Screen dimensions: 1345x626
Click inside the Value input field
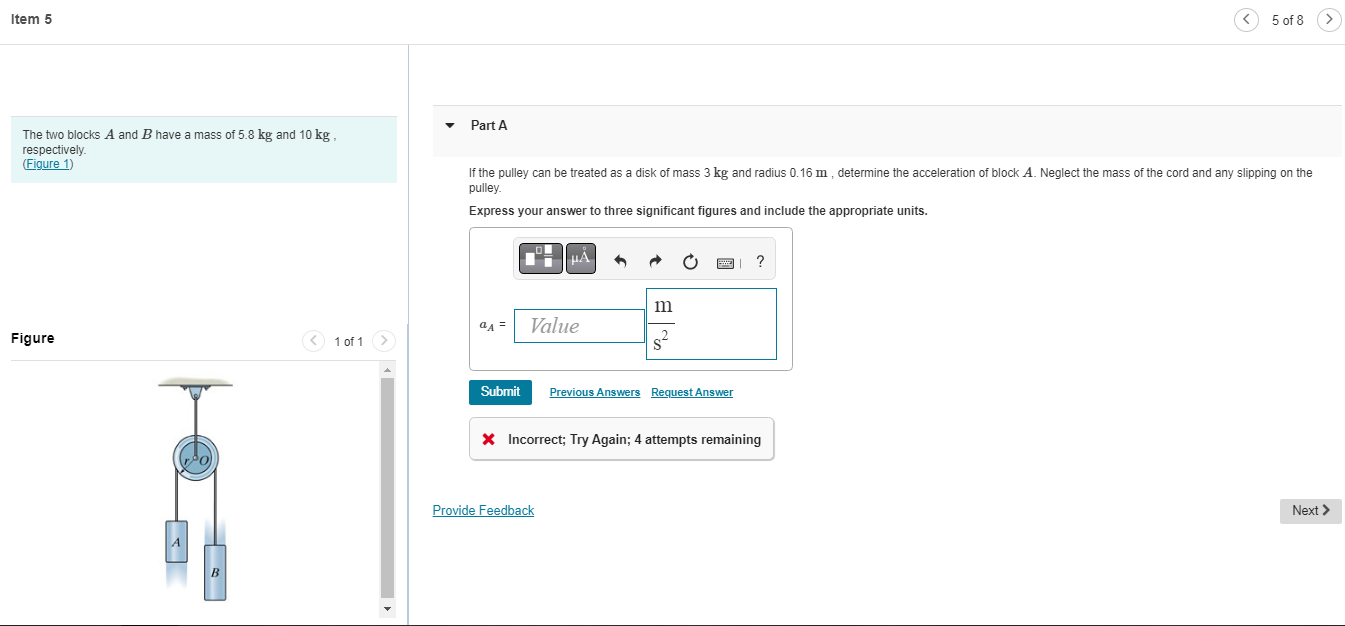click(578, 325)
